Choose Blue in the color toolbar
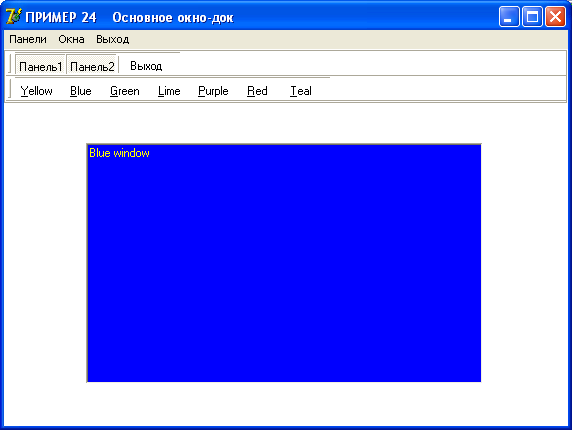 pyautogui.click(x=81, y=91)
